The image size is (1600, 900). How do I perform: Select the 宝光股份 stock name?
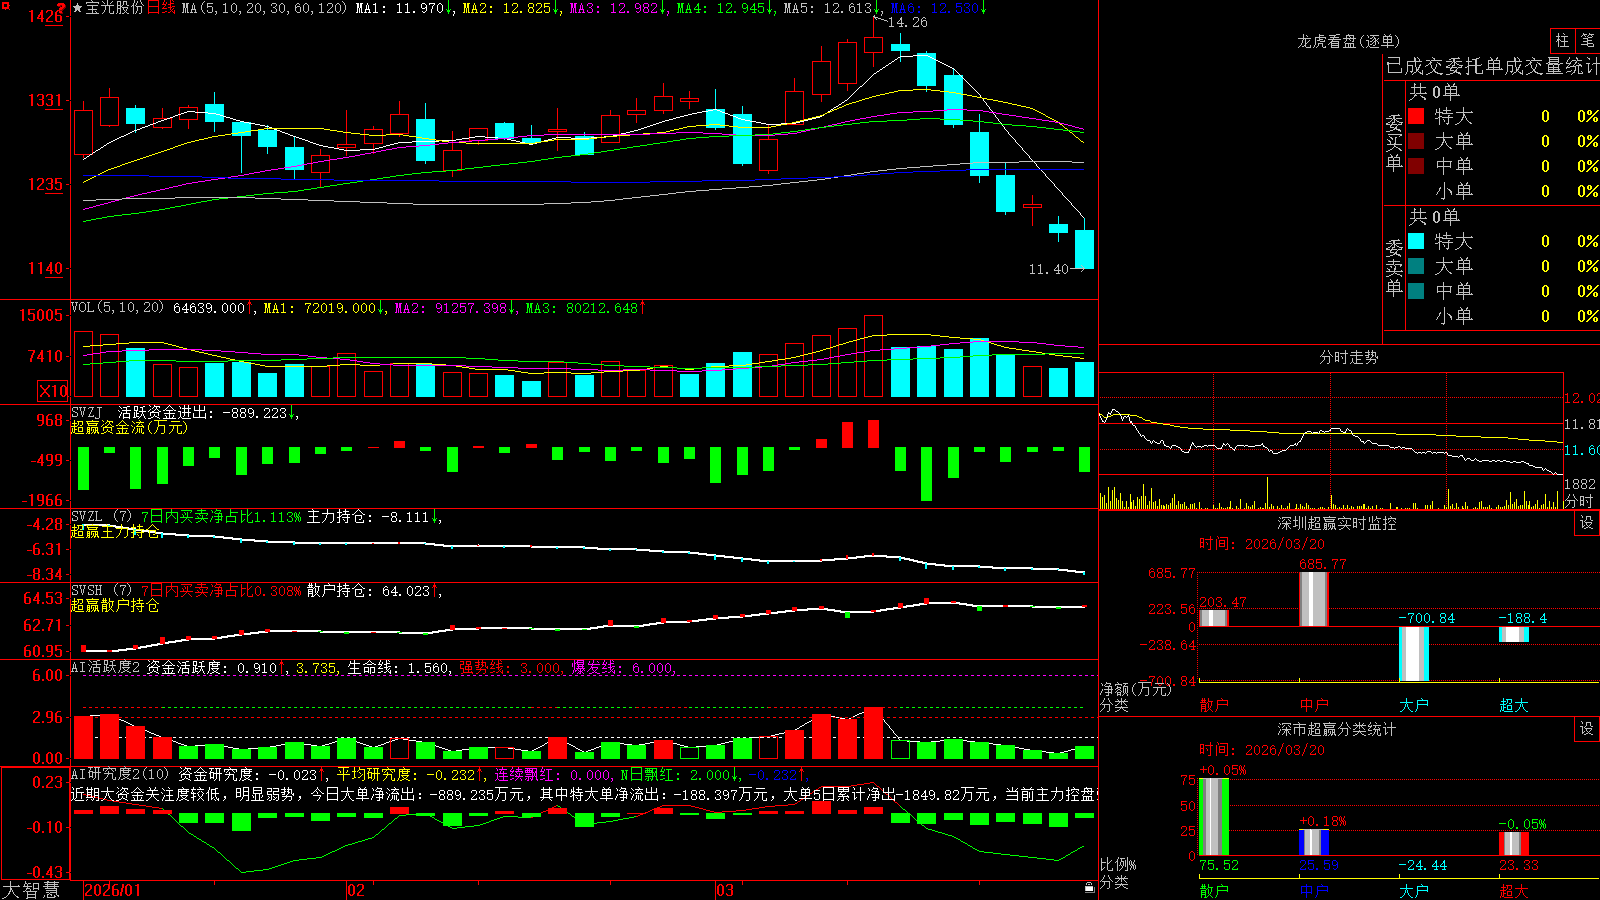(115, 8)
